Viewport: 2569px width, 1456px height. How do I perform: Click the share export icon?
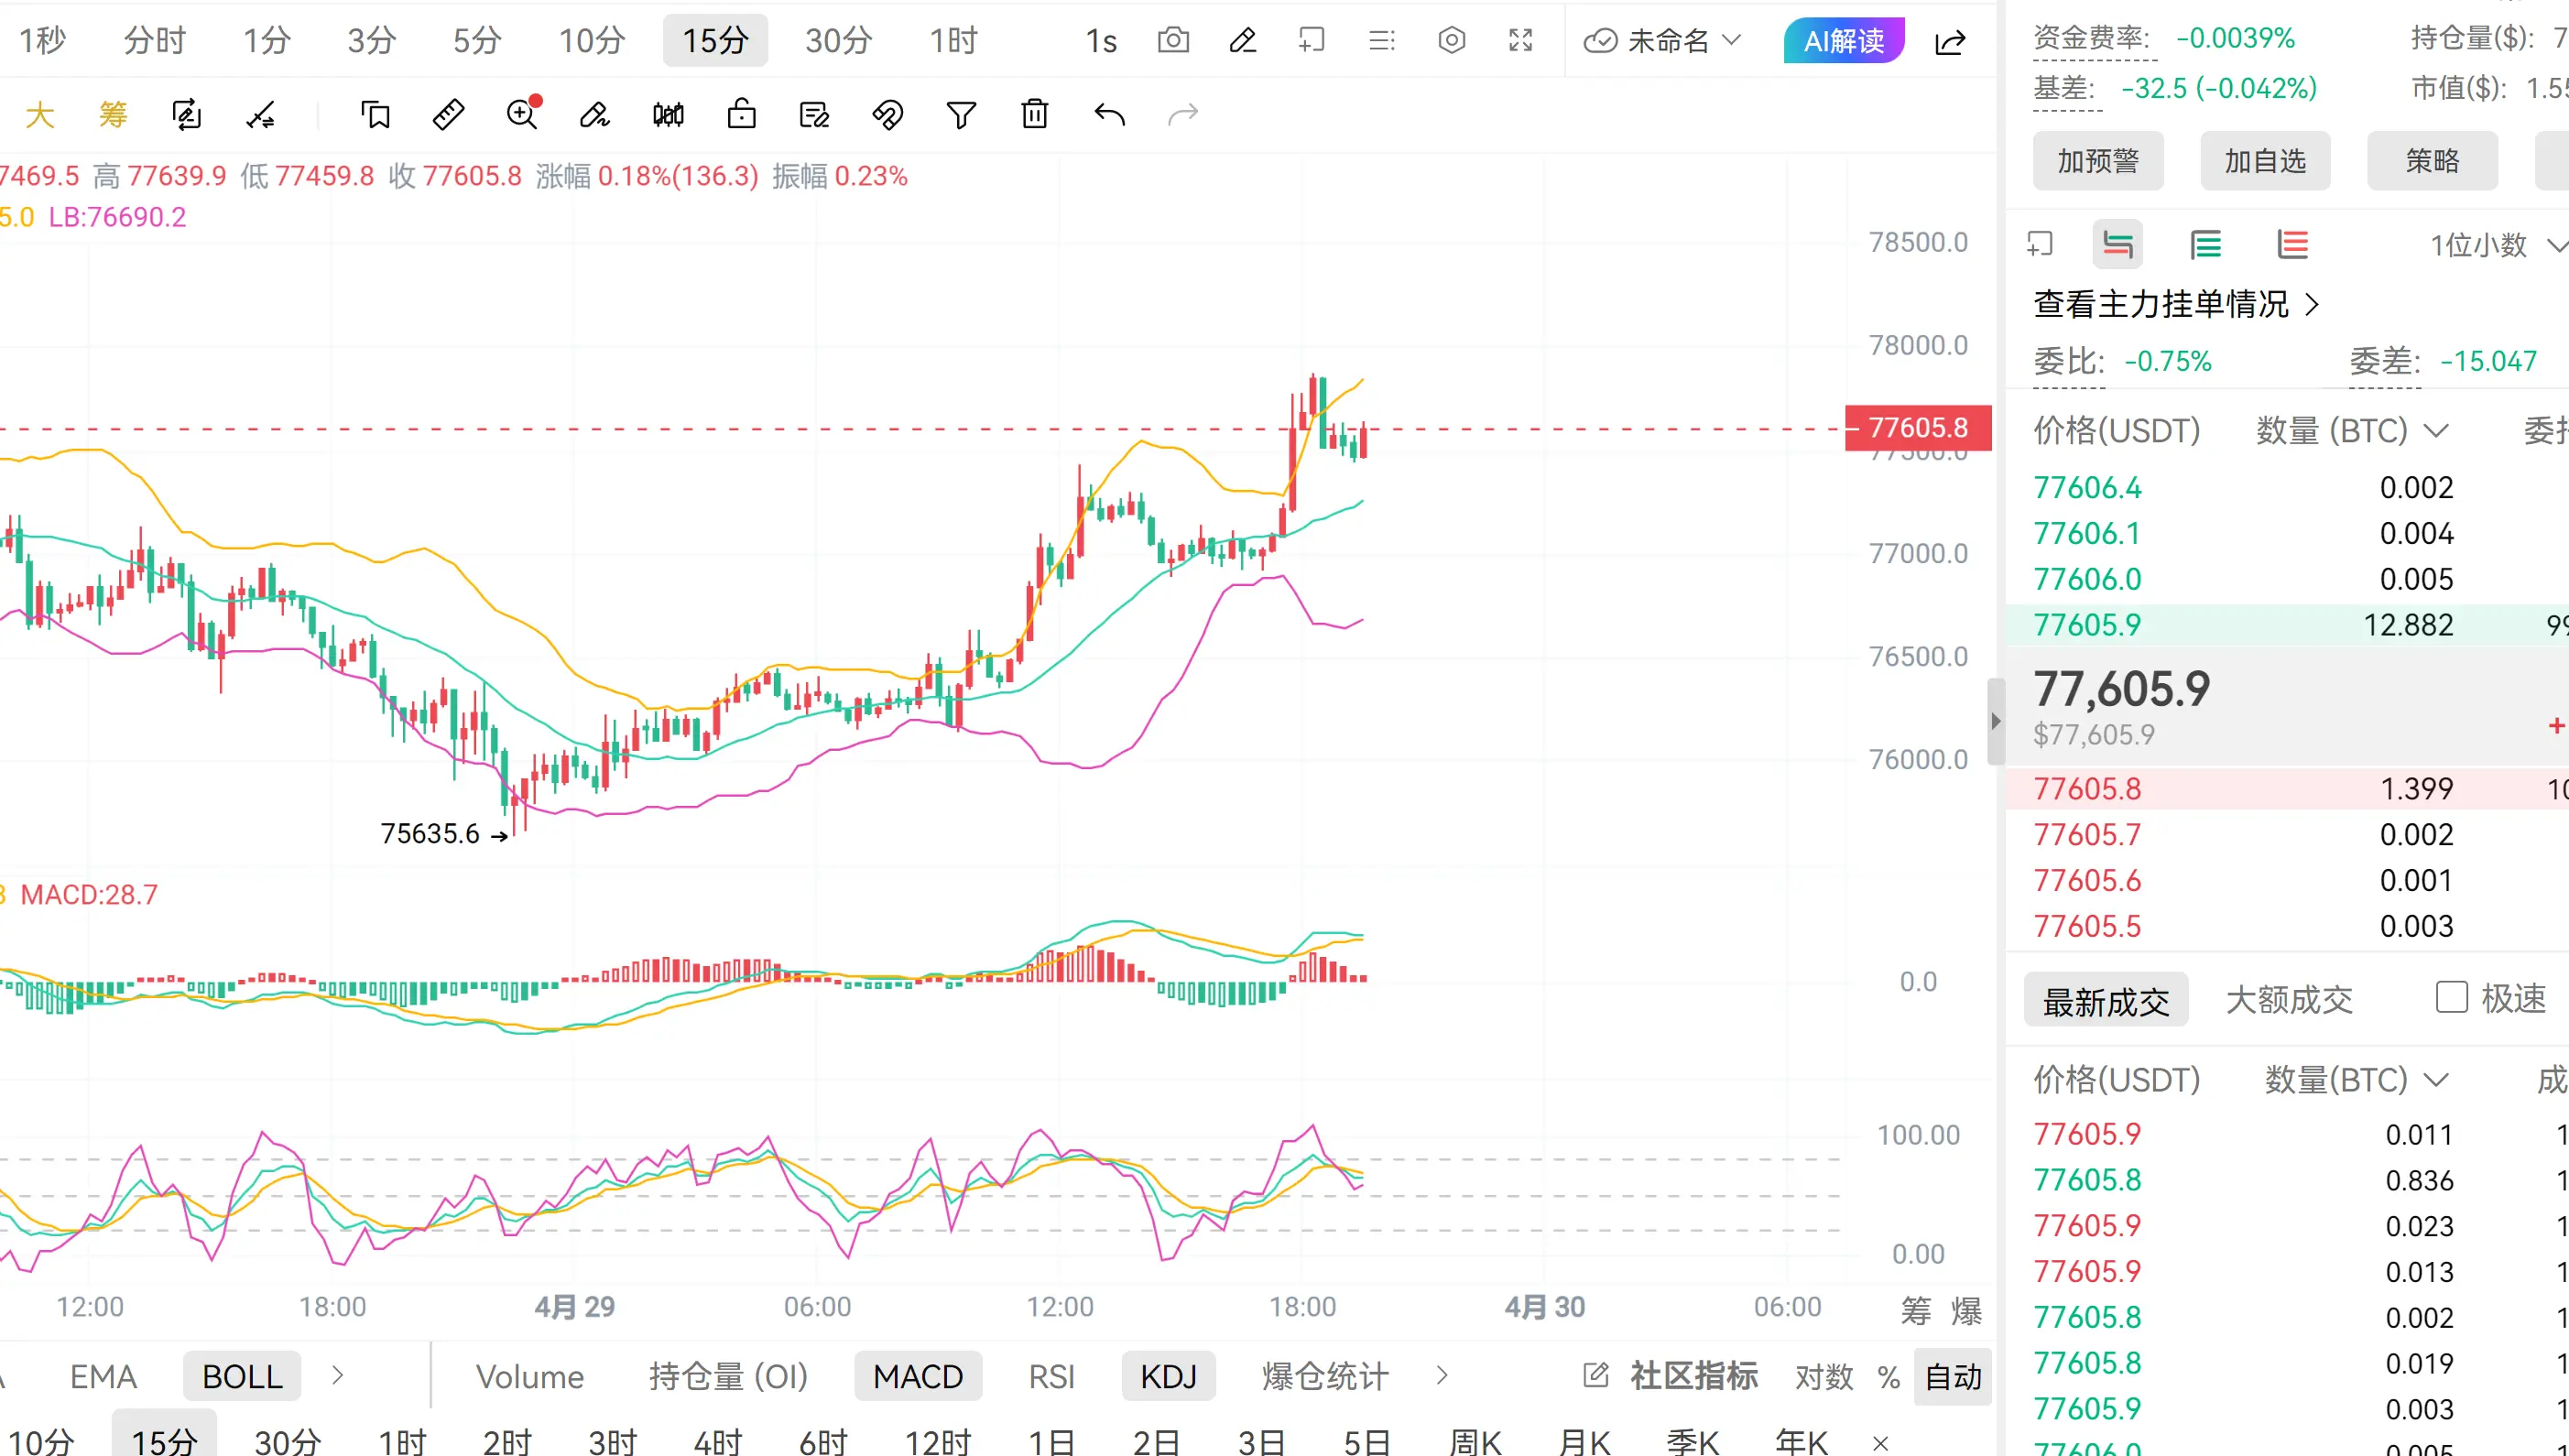(1950, 42)
